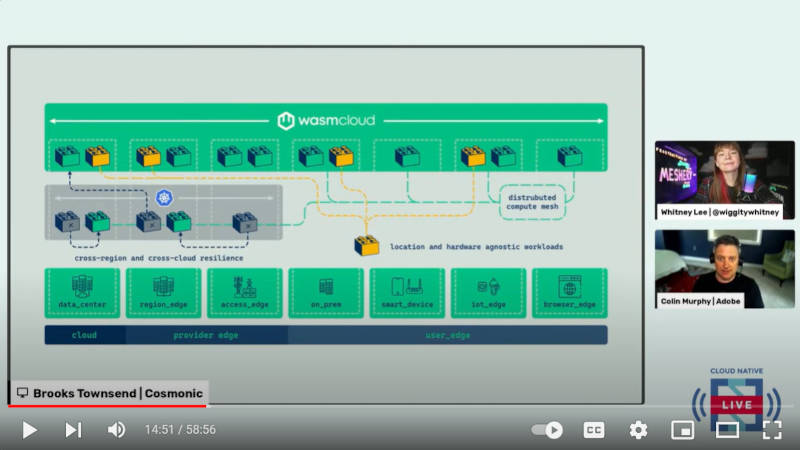The width and height of the screenshot is (800, 450).
Task: Click the 14:51 / 58:56 time display
Action: tap(180, 430)
